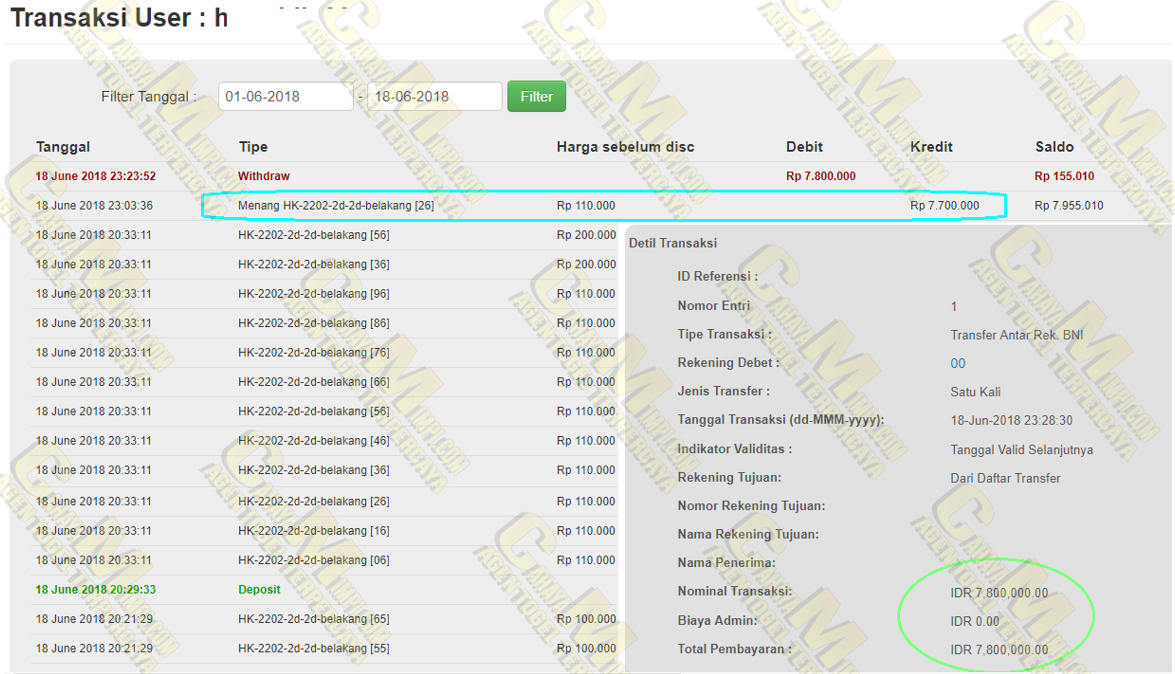
Task: Click the green Filter button
Action: click(x=536, y=97)
